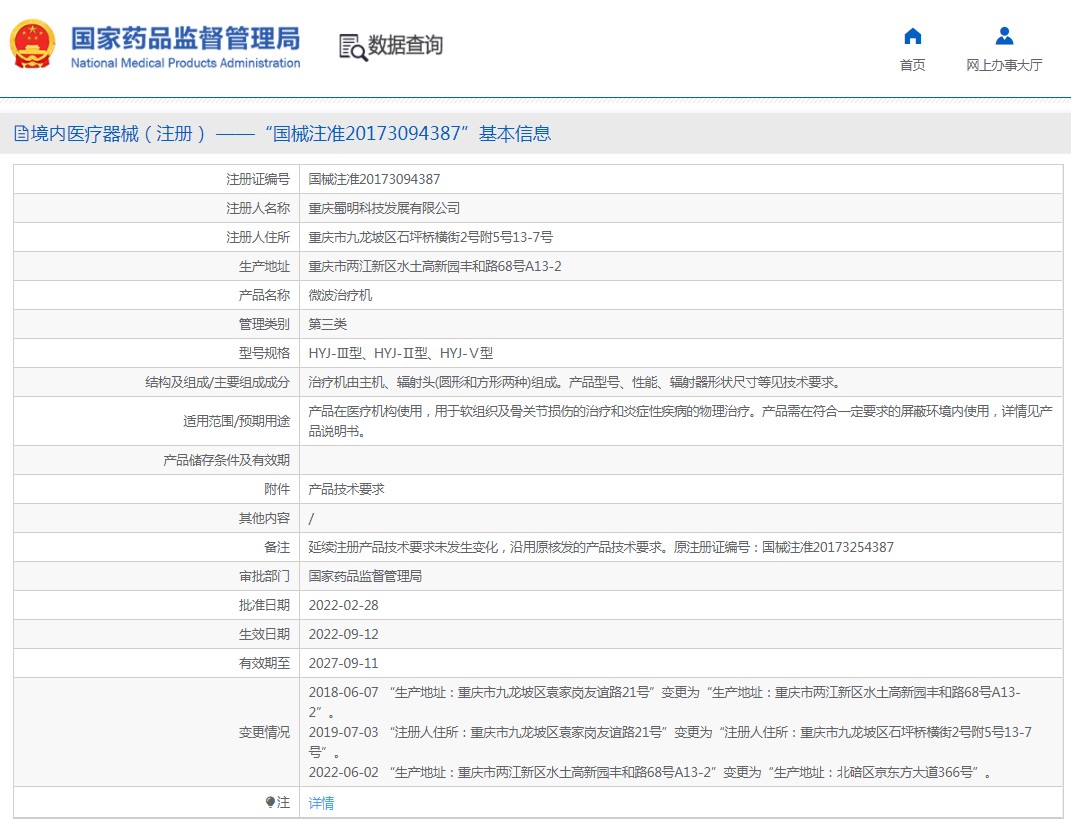Click the 型号规格 row label

[x=264, y=353]
